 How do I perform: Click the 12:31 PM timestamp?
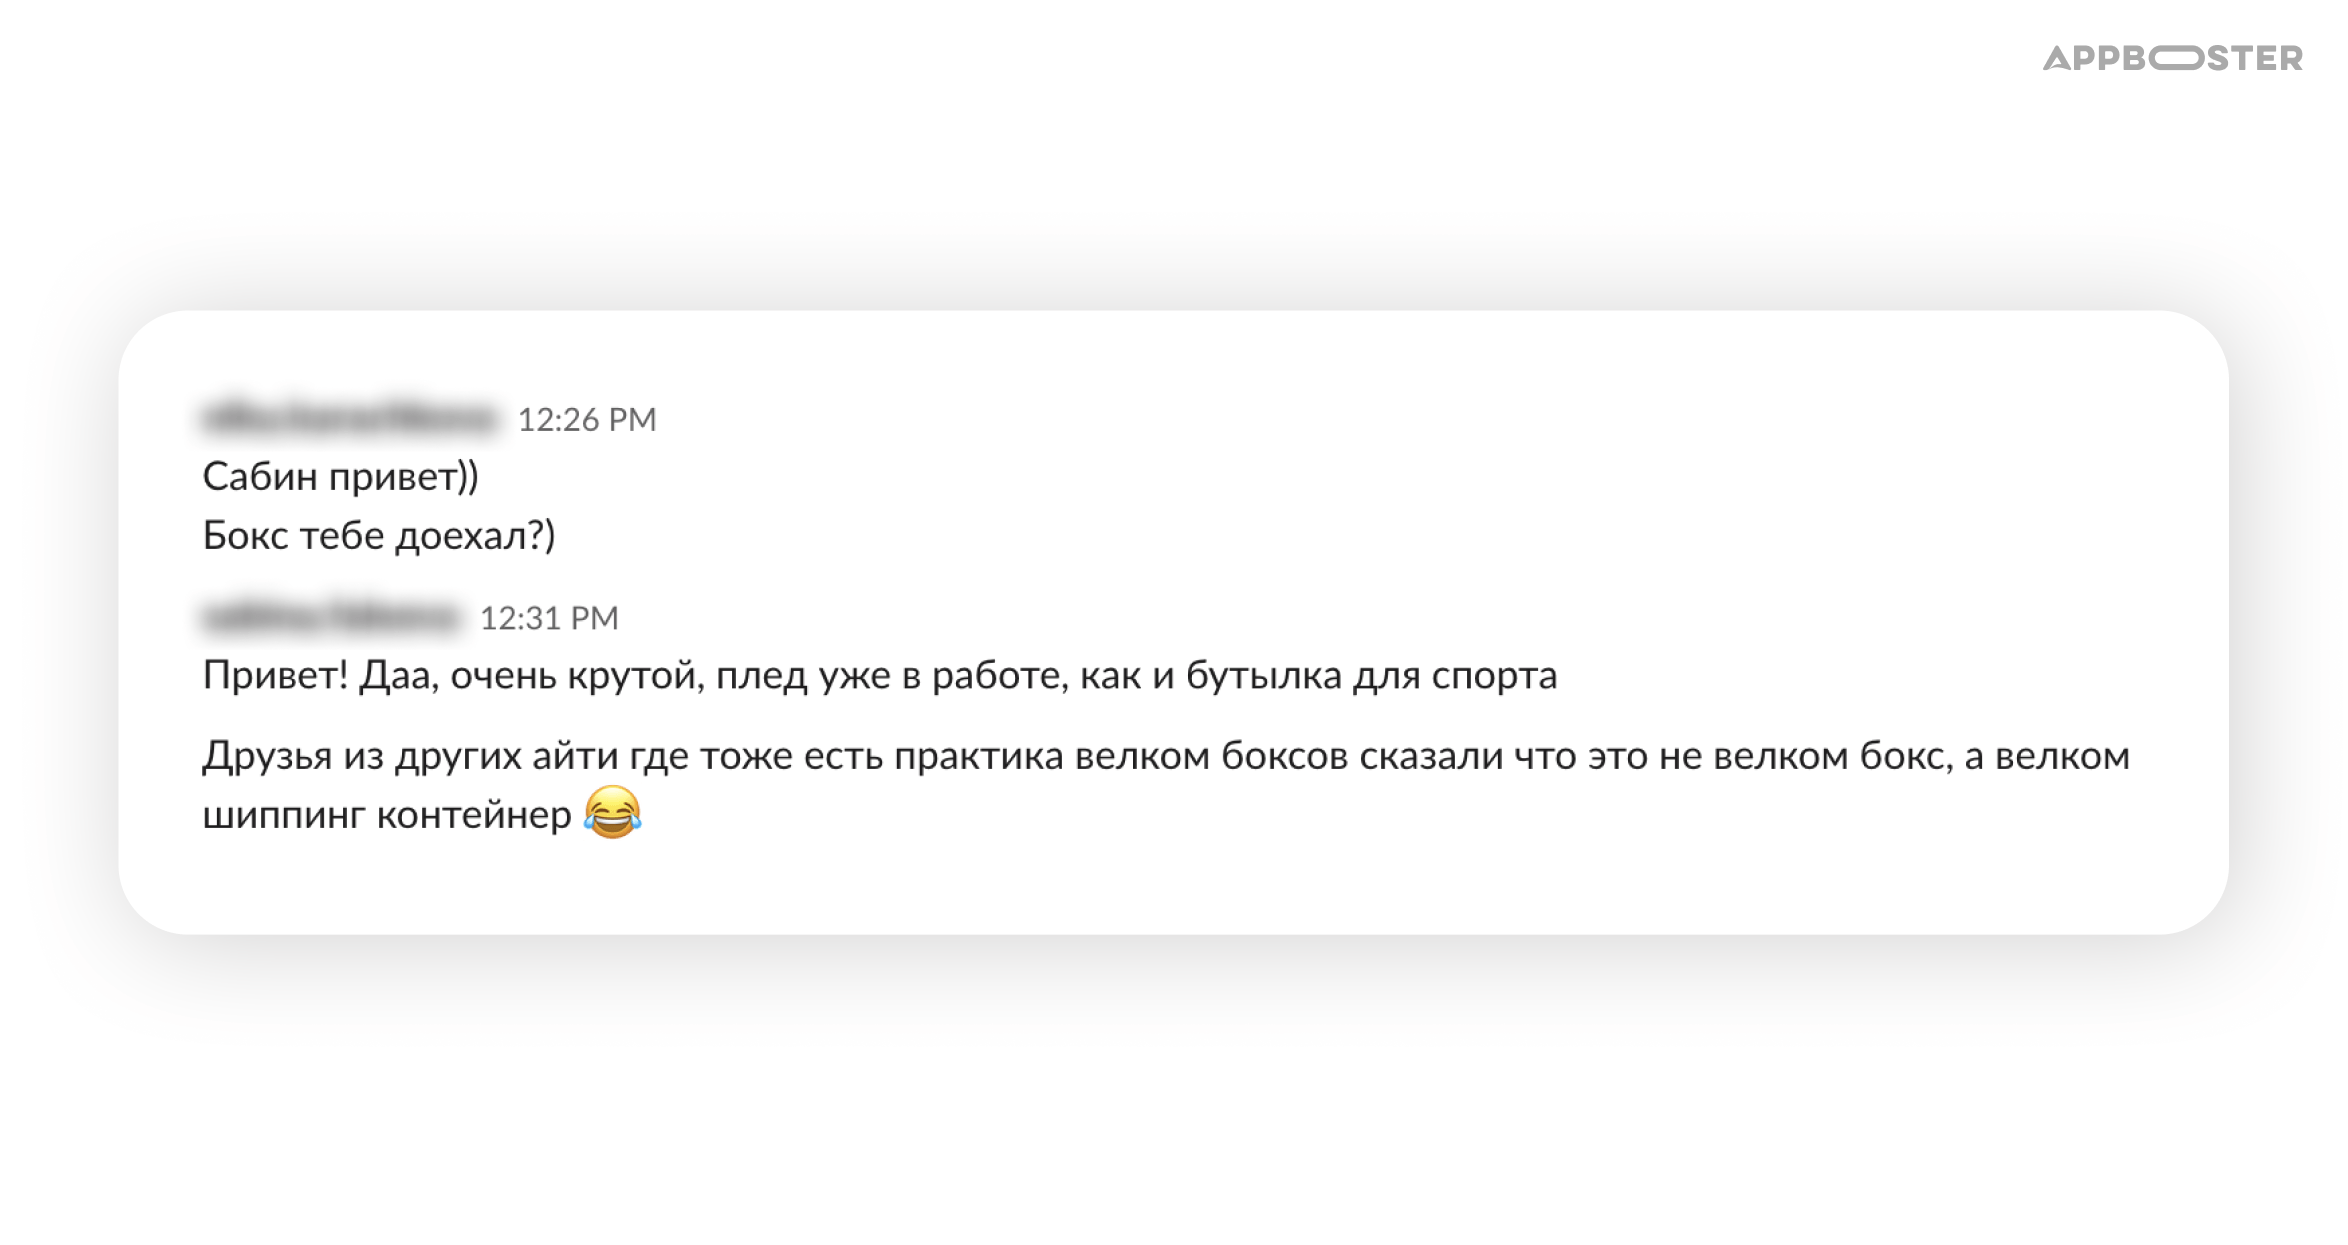[x=549, y=618]
